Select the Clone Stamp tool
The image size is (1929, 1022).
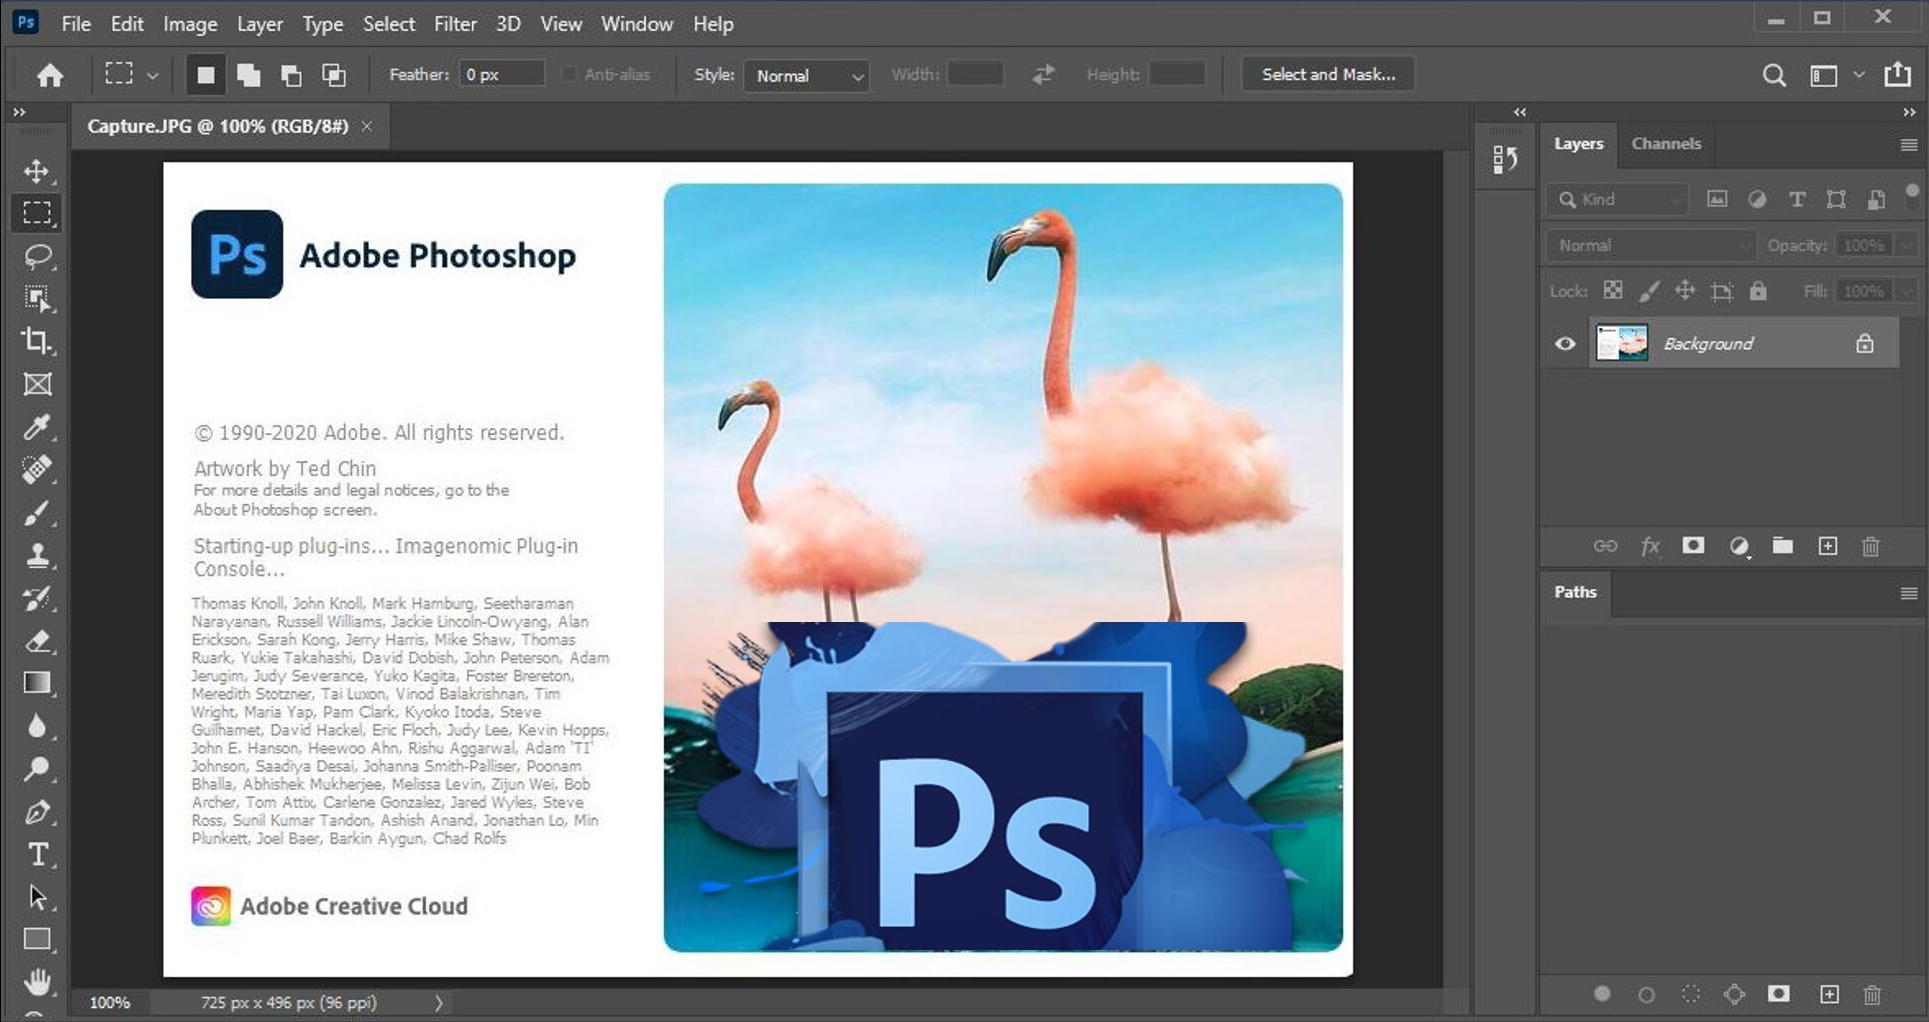click(37, 556)
